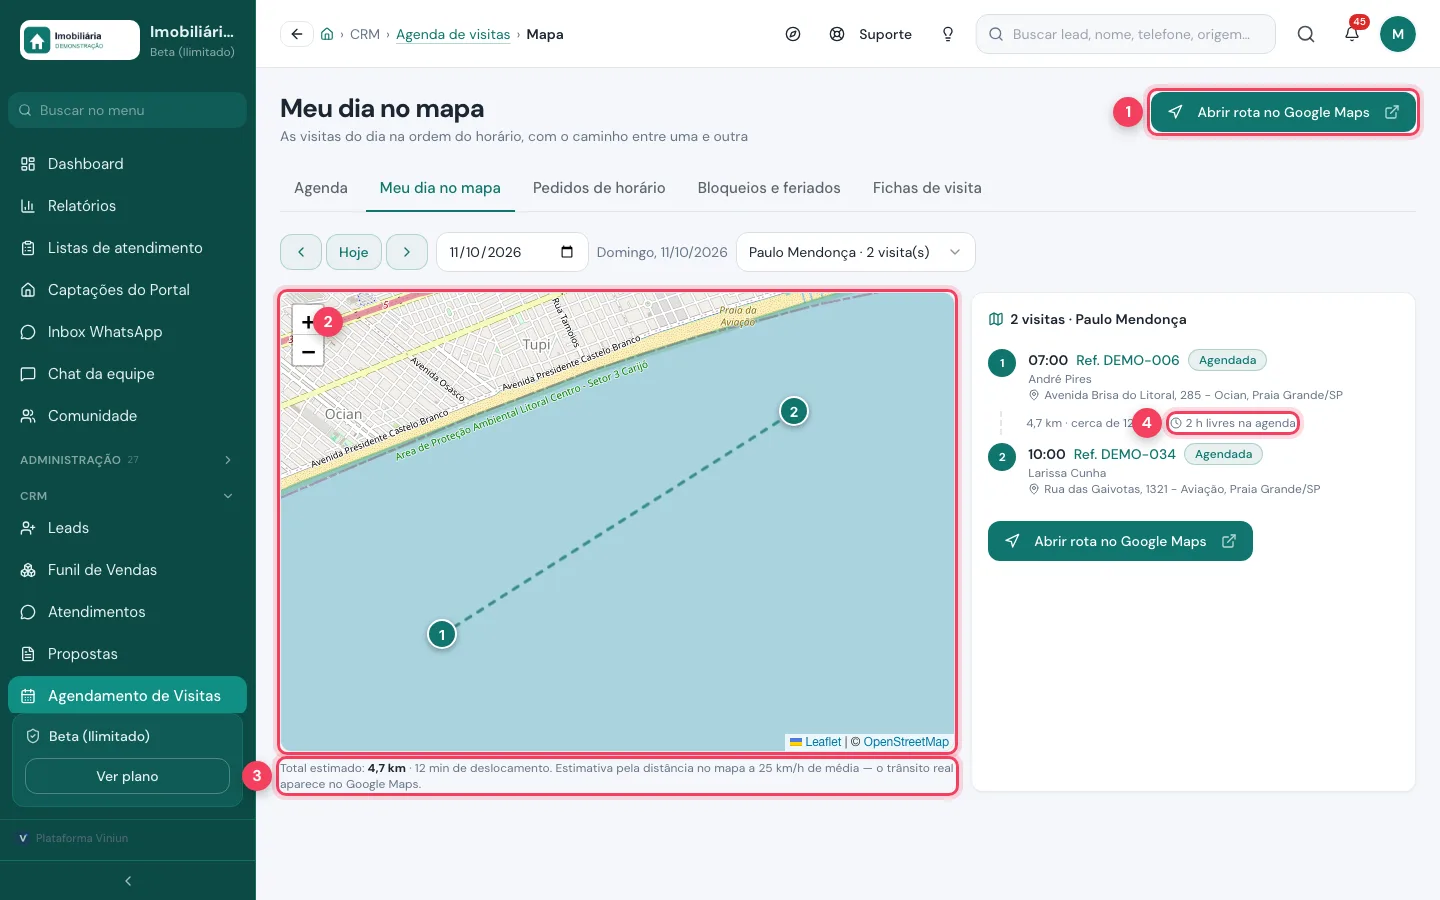Zoom out on the map

pos(308,351)
